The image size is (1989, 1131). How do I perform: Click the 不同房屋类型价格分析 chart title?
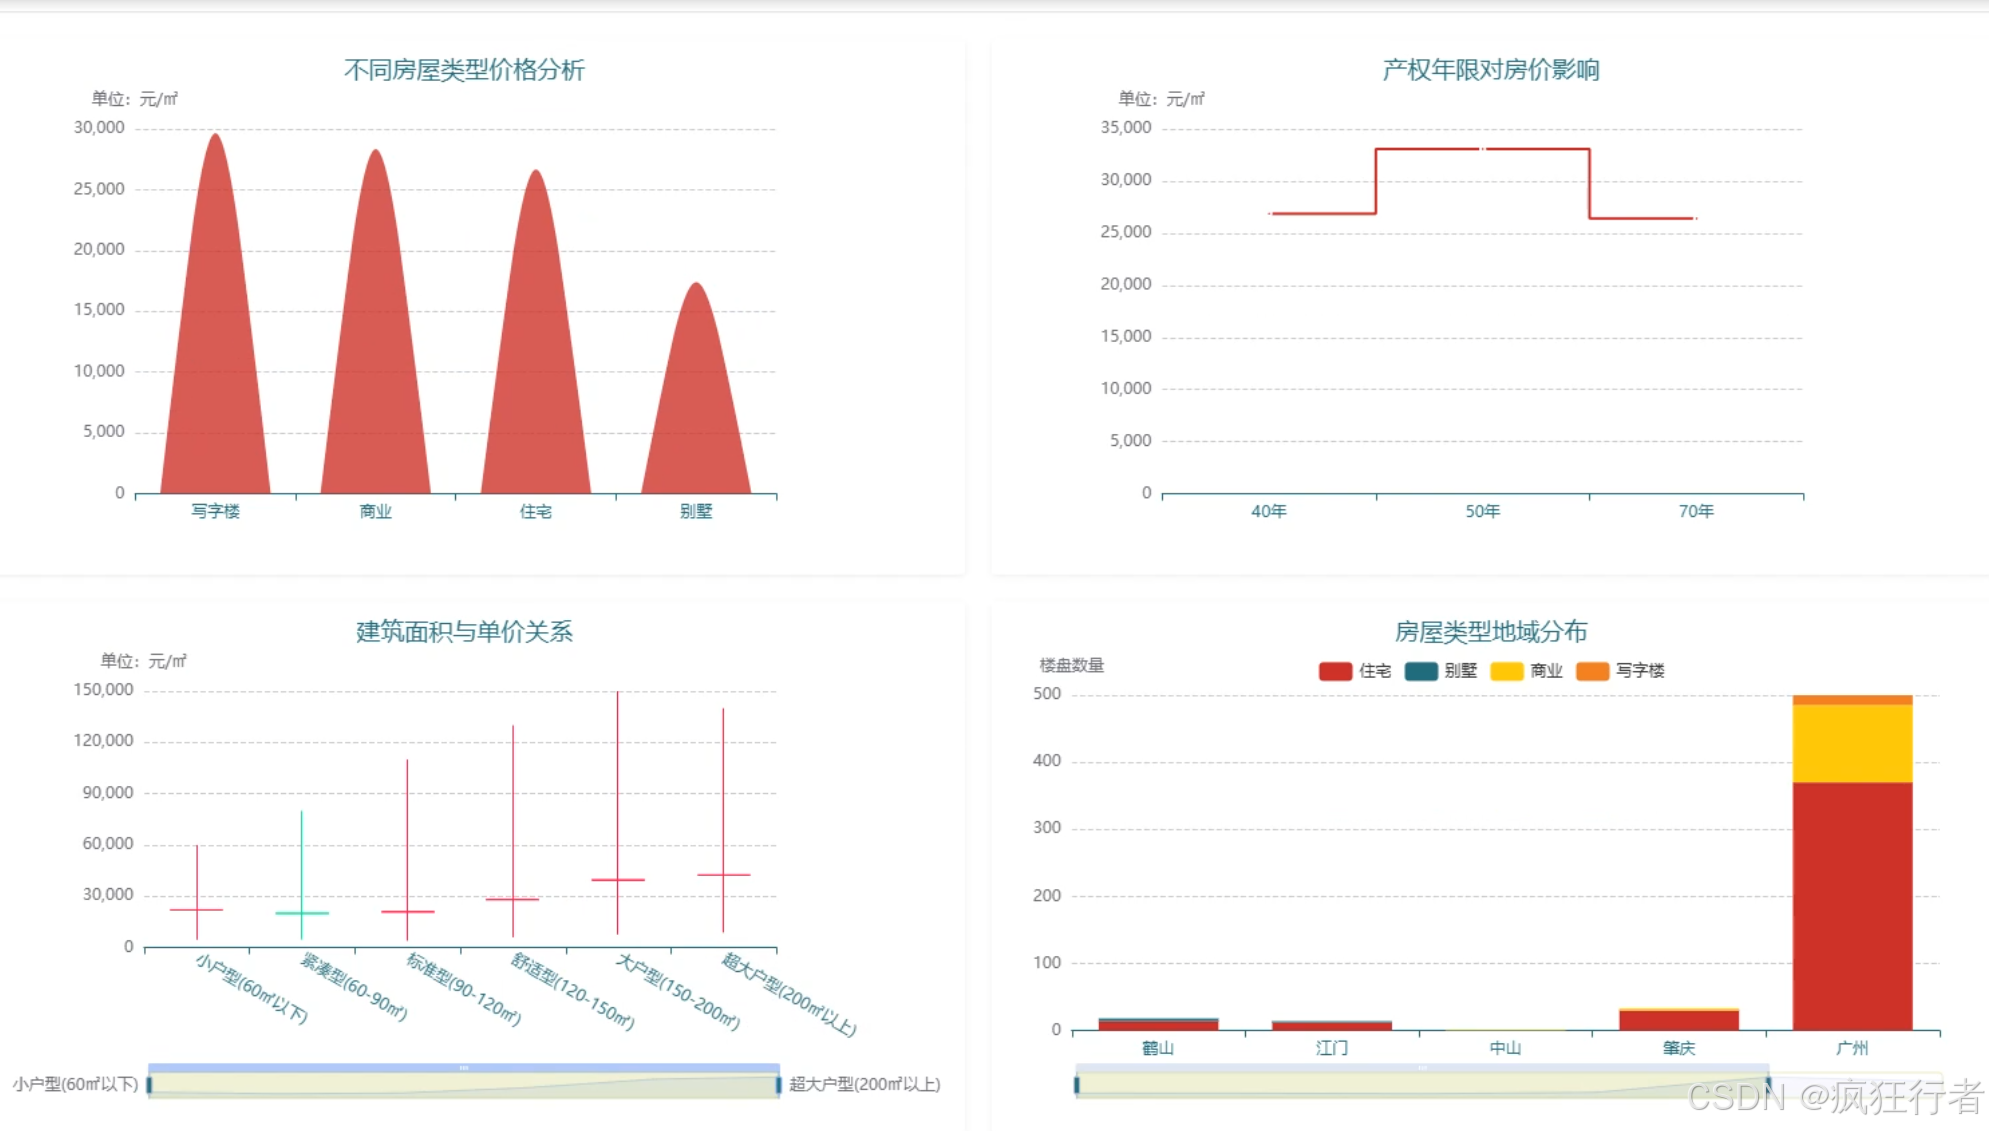[464, 70]
